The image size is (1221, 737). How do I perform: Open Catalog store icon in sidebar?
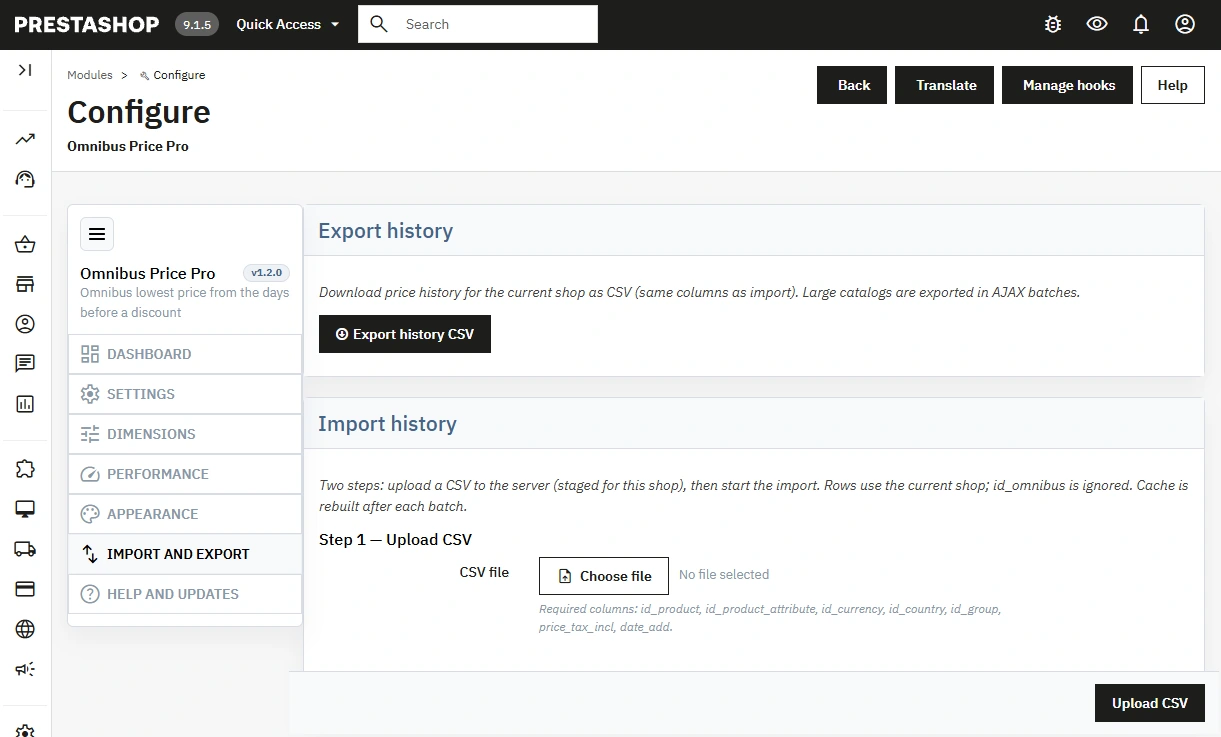(25, 284)
